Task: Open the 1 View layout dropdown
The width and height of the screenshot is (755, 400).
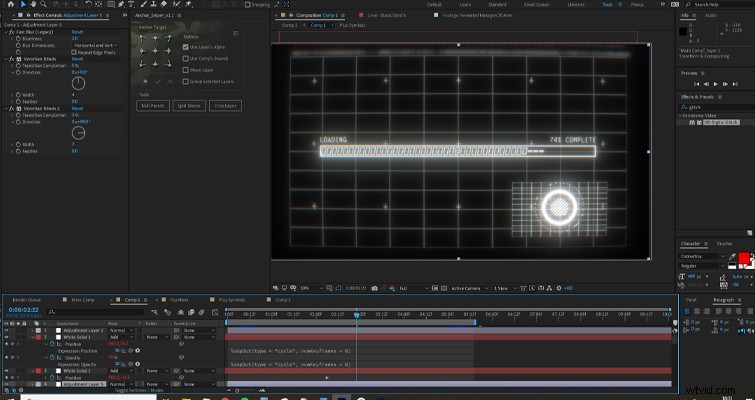Action: pos(505,288)
